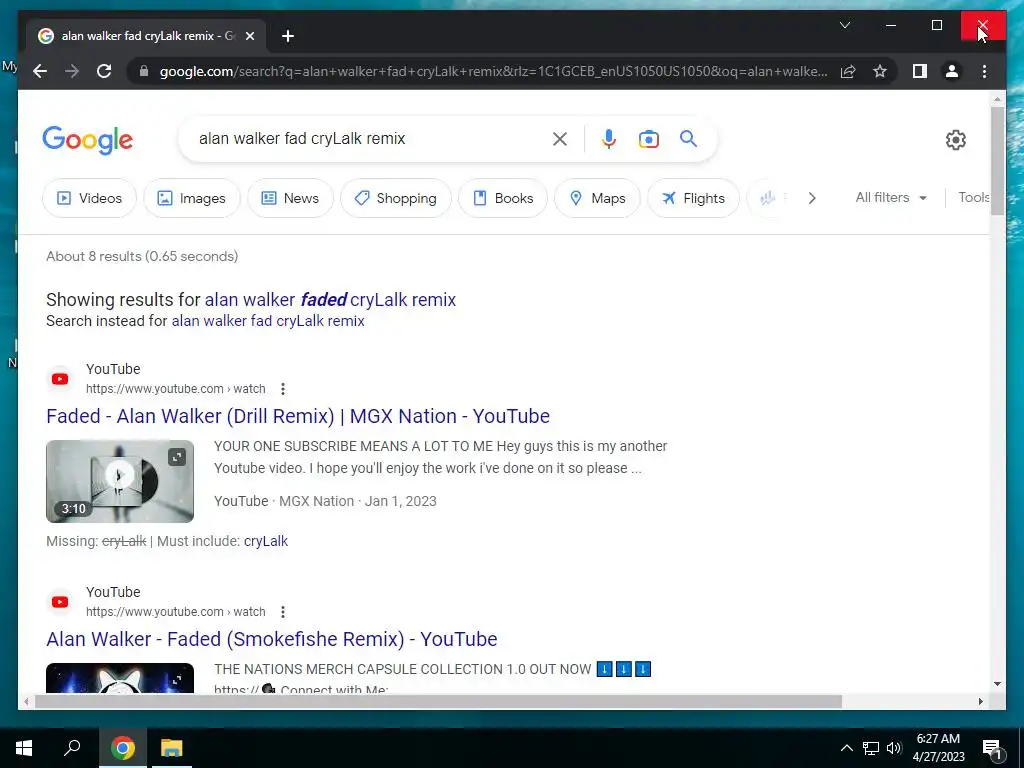The height and width of the screenshot is (768, 1024).
Task: Open File Explorer from the taskbar
Action: pos(172,748)
